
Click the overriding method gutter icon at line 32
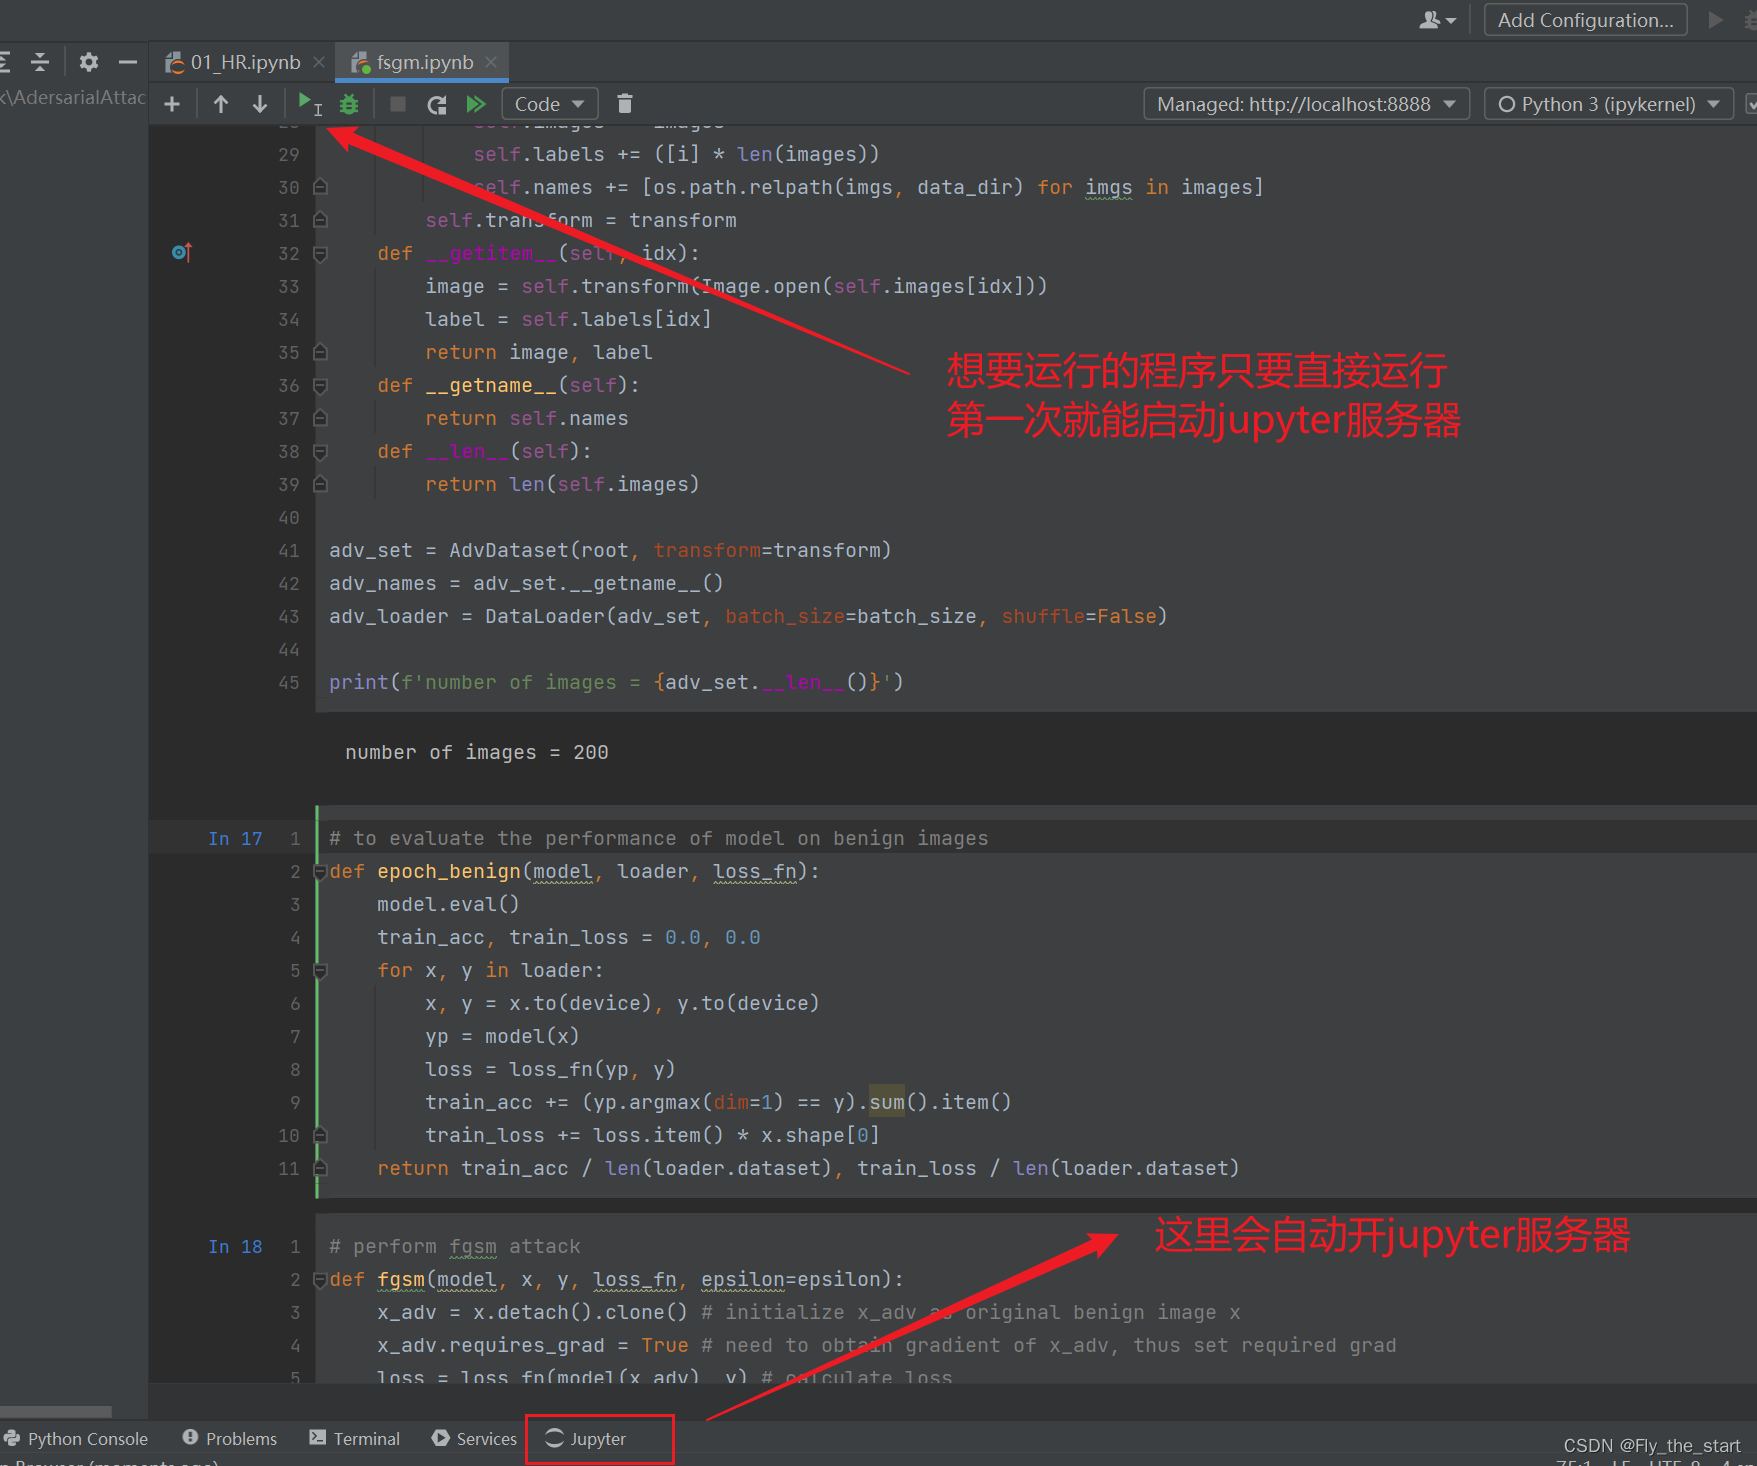[181, 253]
